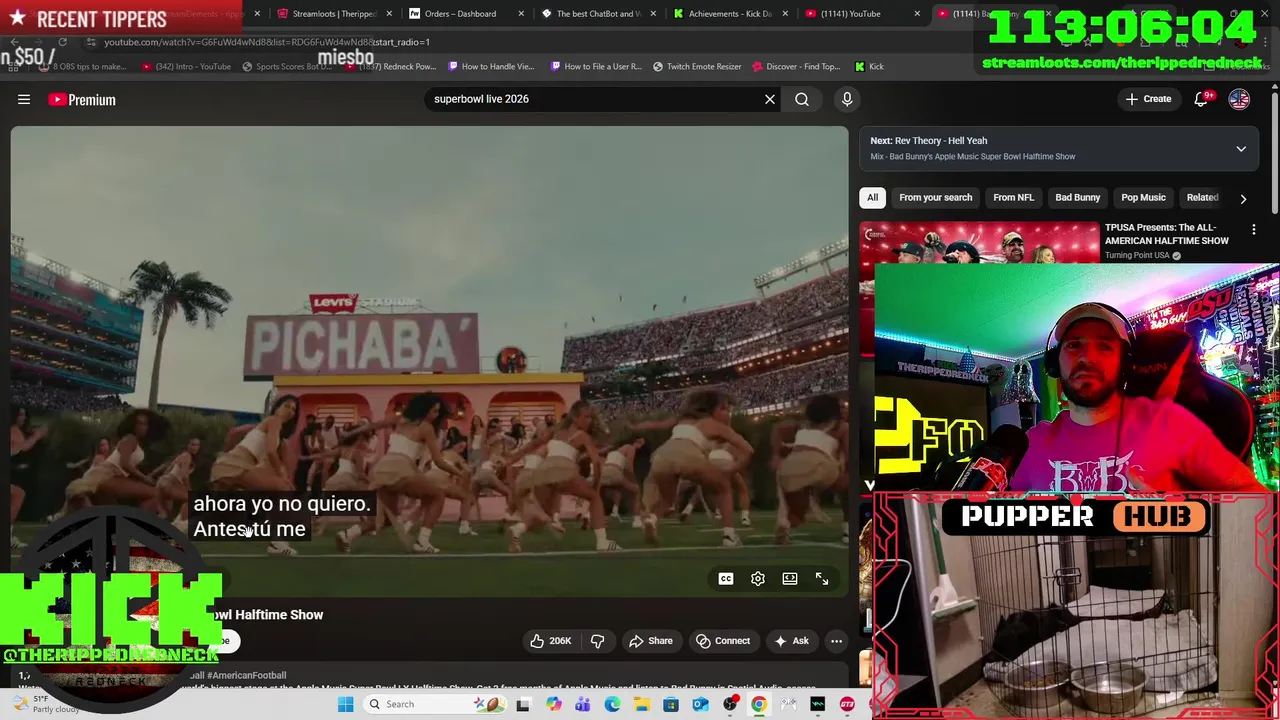Open the more actions ellipsis below the video
The width and height of the screenshot is (1280, 720).
pos(836,641)
